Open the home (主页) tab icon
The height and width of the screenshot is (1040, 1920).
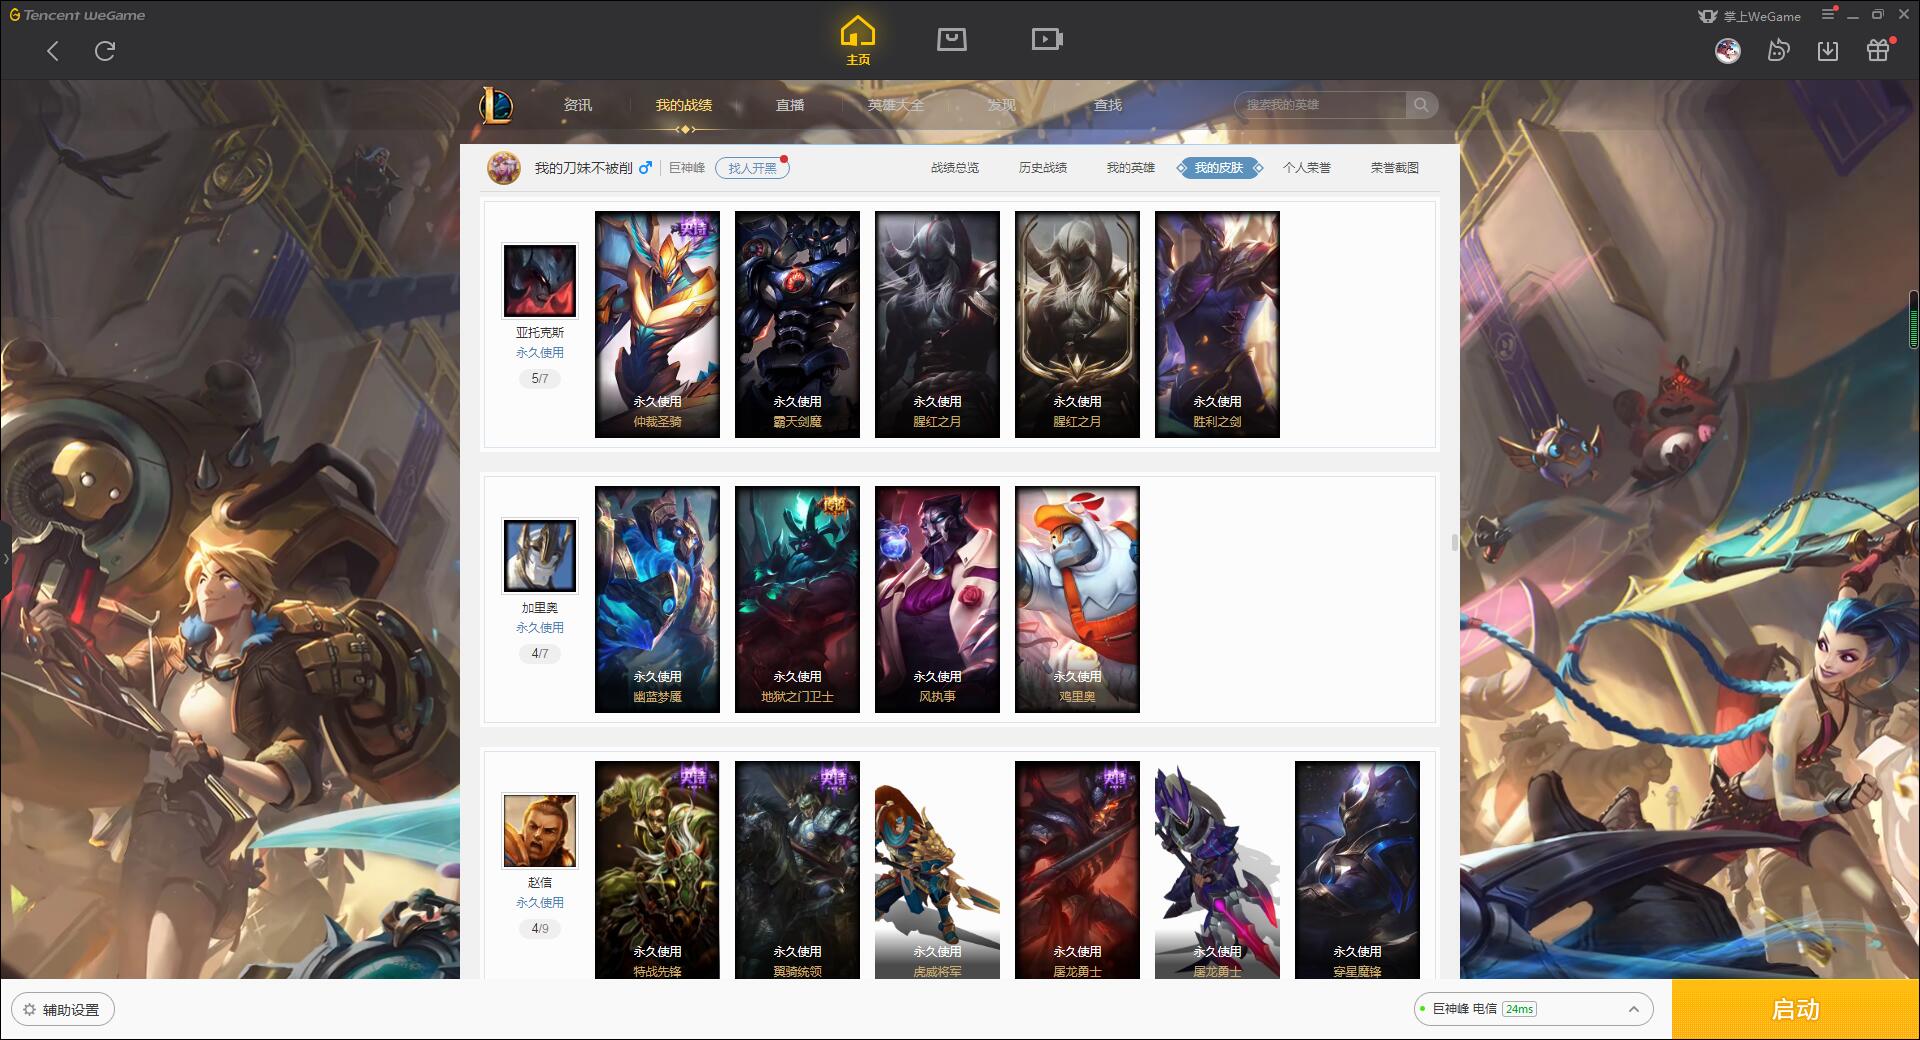[x=858, y=41]
